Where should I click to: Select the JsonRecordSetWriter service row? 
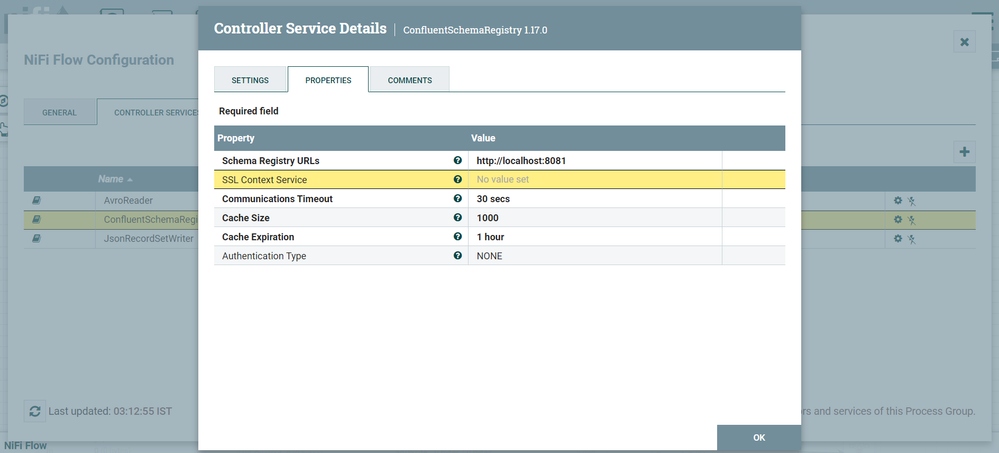click(x=500, y=239)
